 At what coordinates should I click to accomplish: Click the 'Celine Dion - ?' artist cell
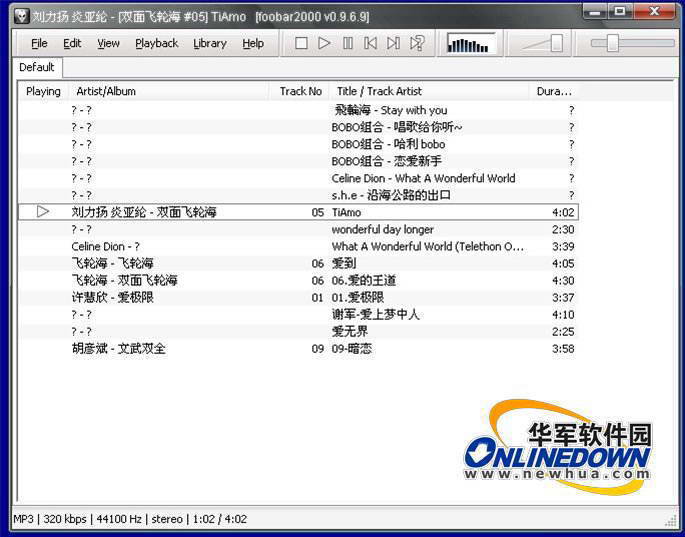point(106,246)
